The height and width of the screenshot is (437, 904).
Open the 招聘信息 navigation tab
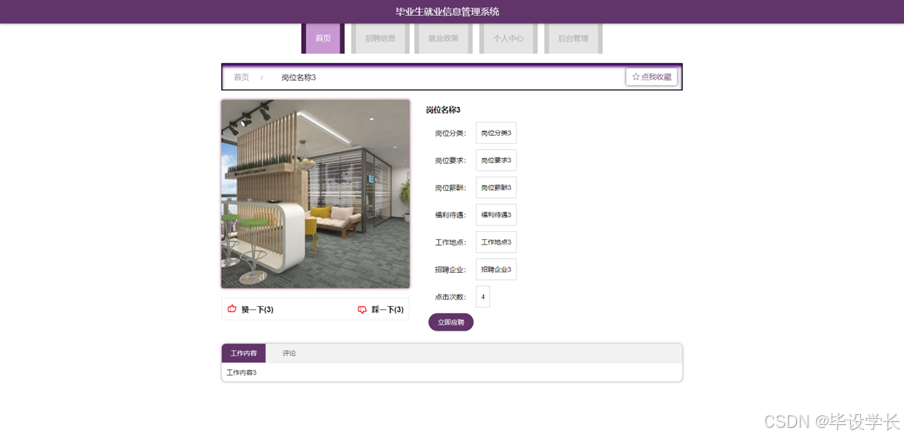(381, 39)
